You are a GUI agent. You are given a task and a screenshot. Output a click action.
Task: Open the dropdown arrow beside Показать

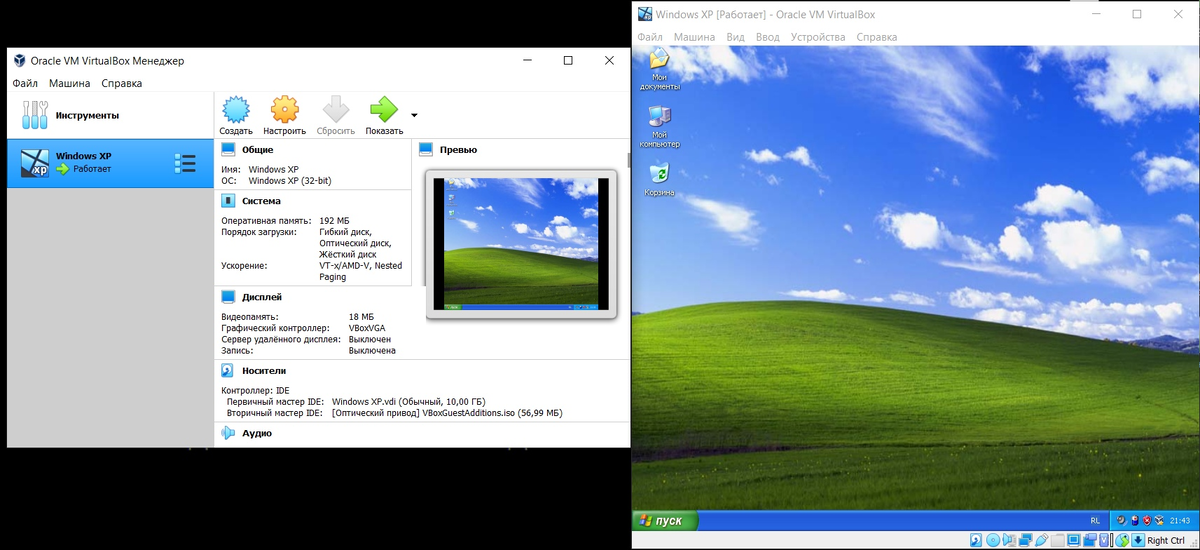coord(414,114)
